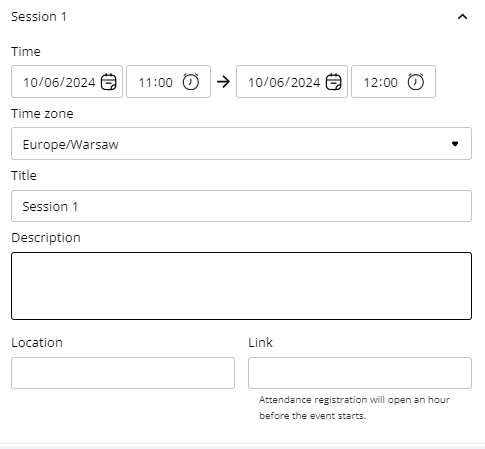Click the Session 1 header title text
Screen dimensions: 485x449
39,17
